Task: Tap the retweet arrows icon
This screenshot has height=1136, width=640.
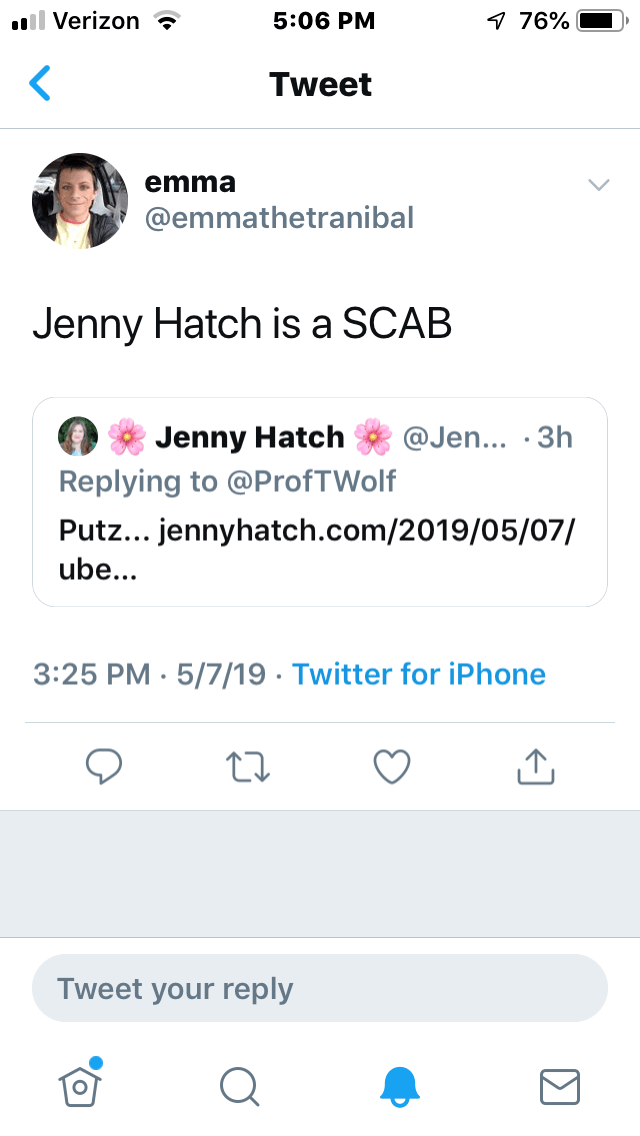Action: (248, 766)
